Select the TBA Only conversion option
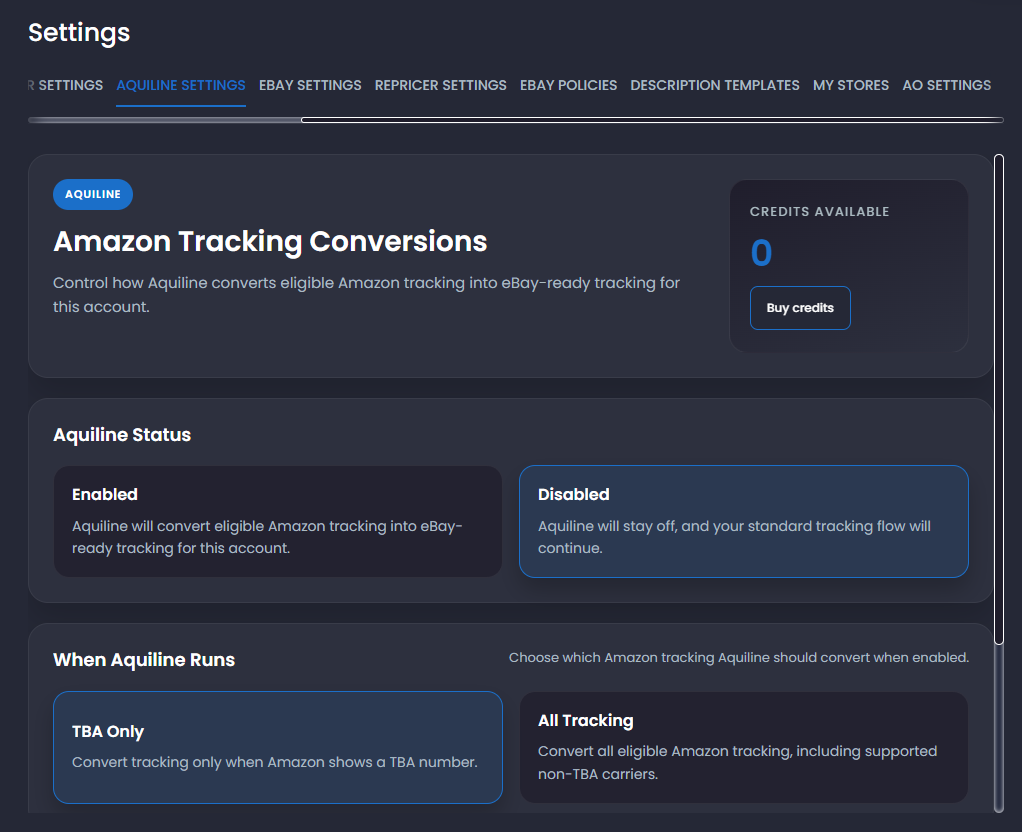The image size is (1022, 832). click(x=278, y=747)
